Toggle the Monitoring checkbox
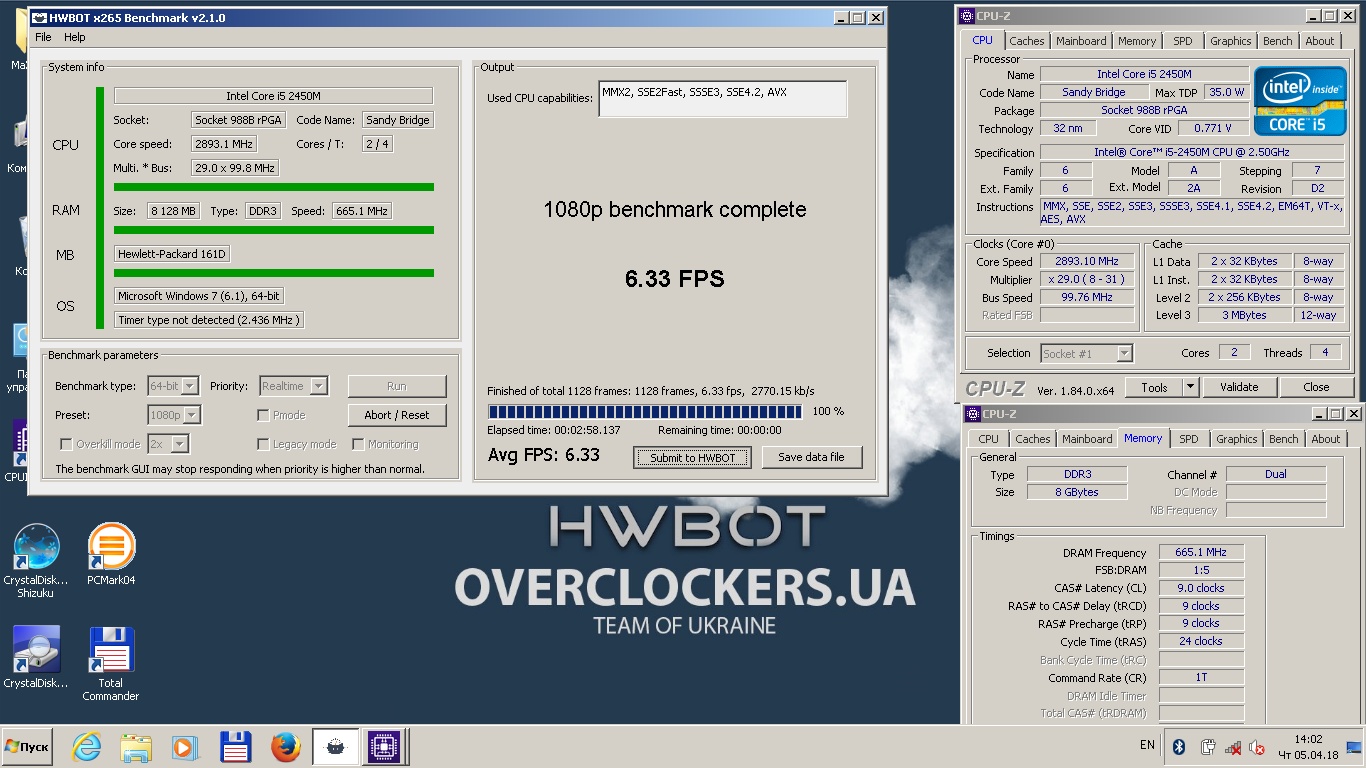1366x768 pixels. 358,444
